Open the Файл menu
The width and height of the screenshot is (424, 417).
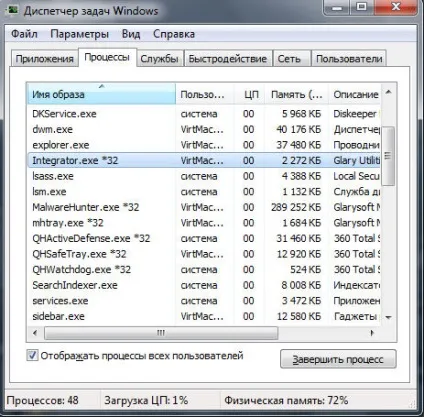coord(24,34)
